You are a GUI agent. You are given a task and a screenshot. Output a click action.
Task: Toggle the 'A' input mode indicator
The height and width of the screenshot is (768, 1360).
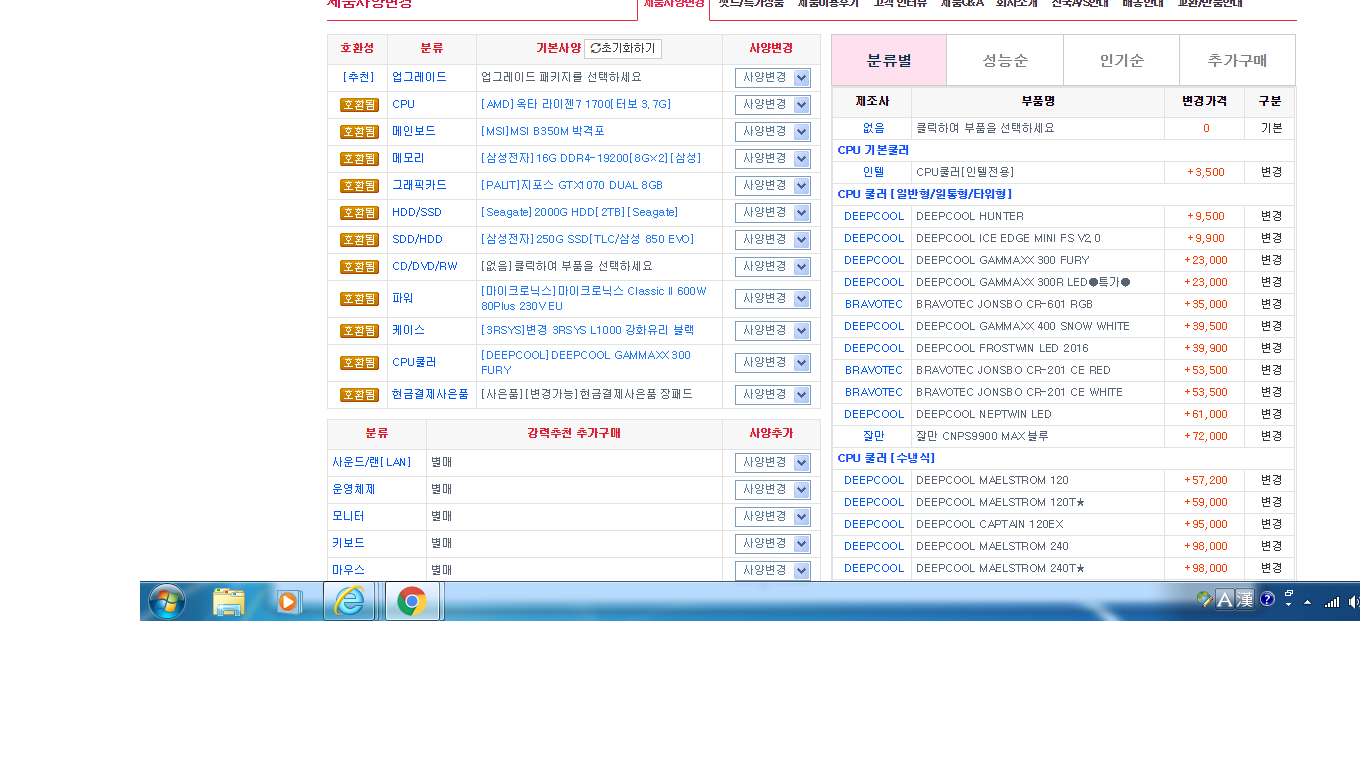pos(1224,599)
